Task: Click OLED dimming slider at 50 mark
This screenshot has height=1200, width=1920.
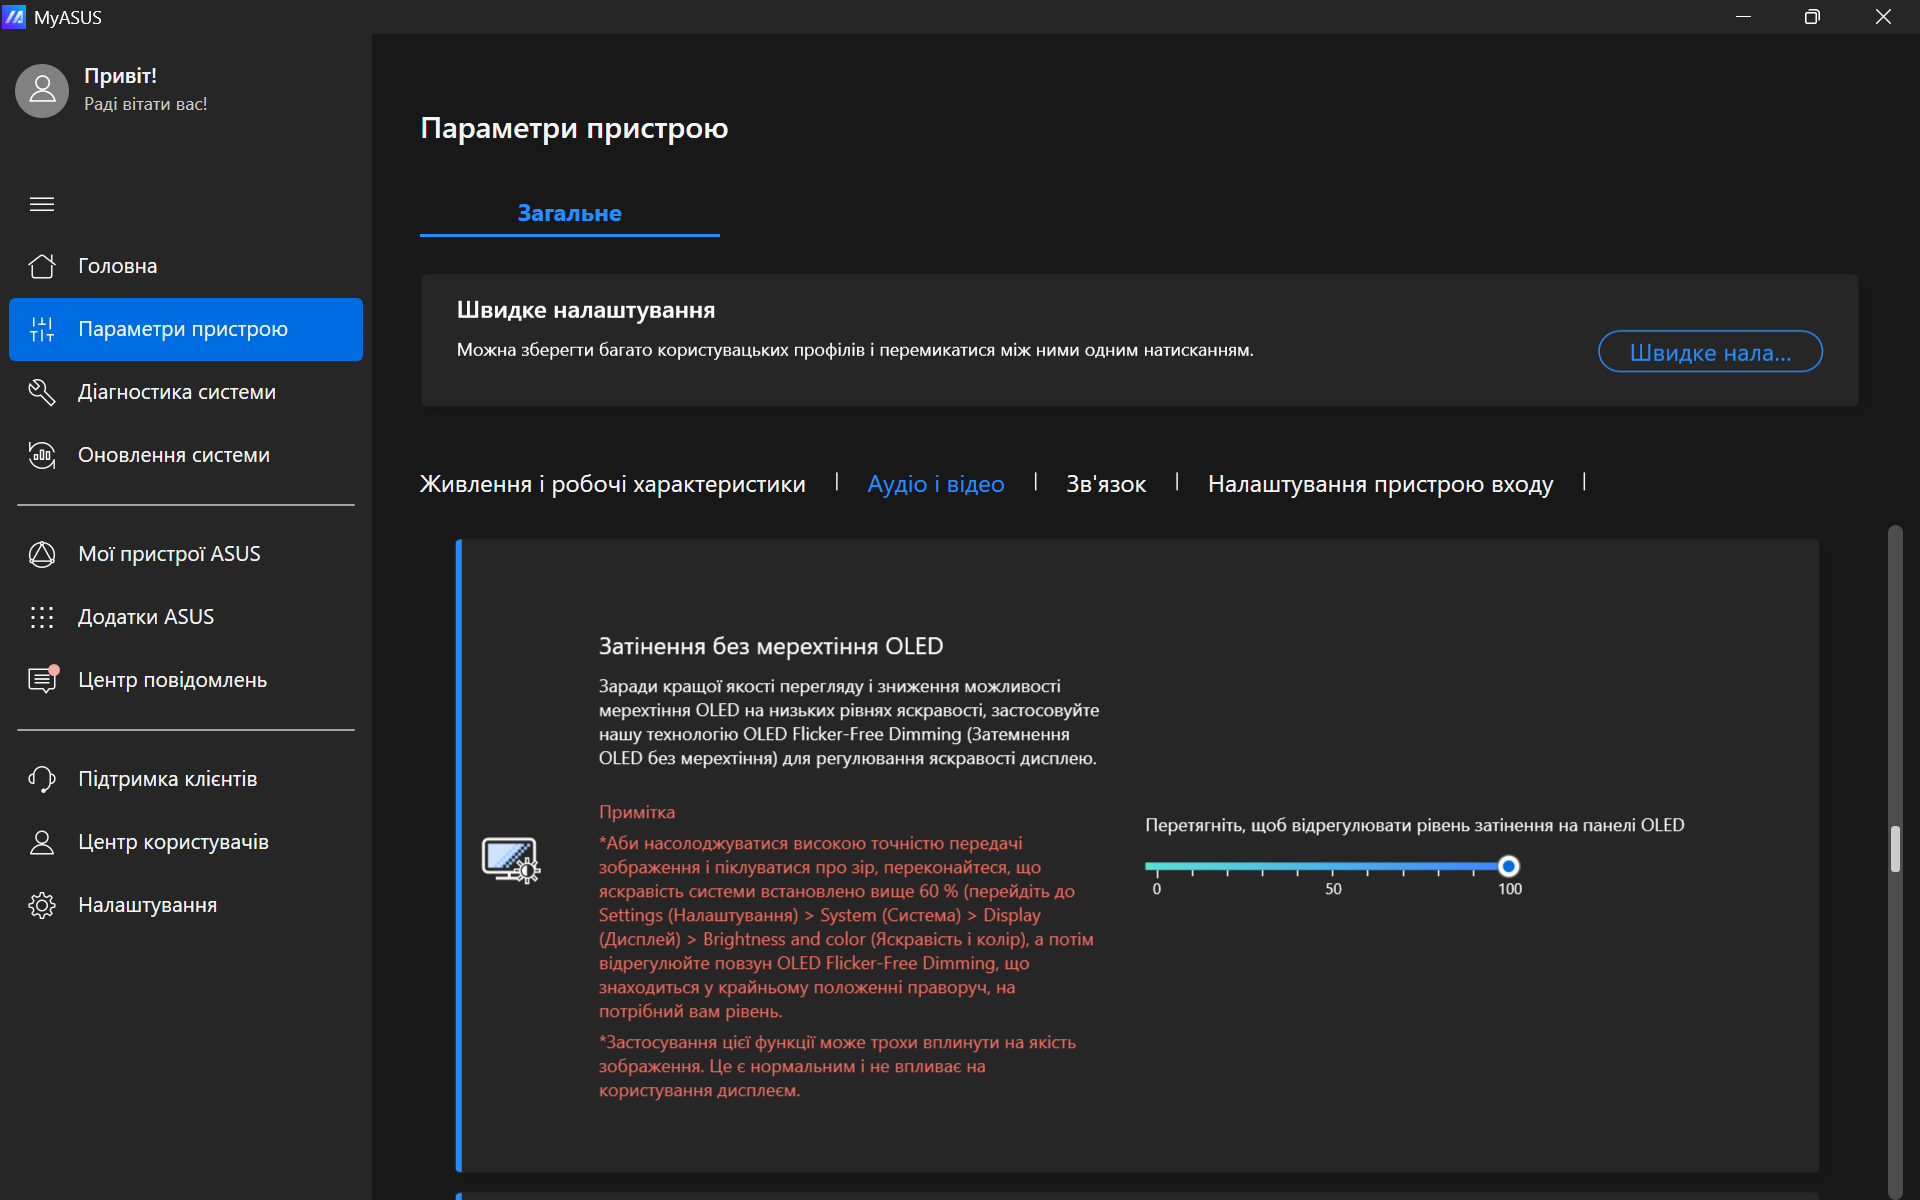Action: point(1333,867)
